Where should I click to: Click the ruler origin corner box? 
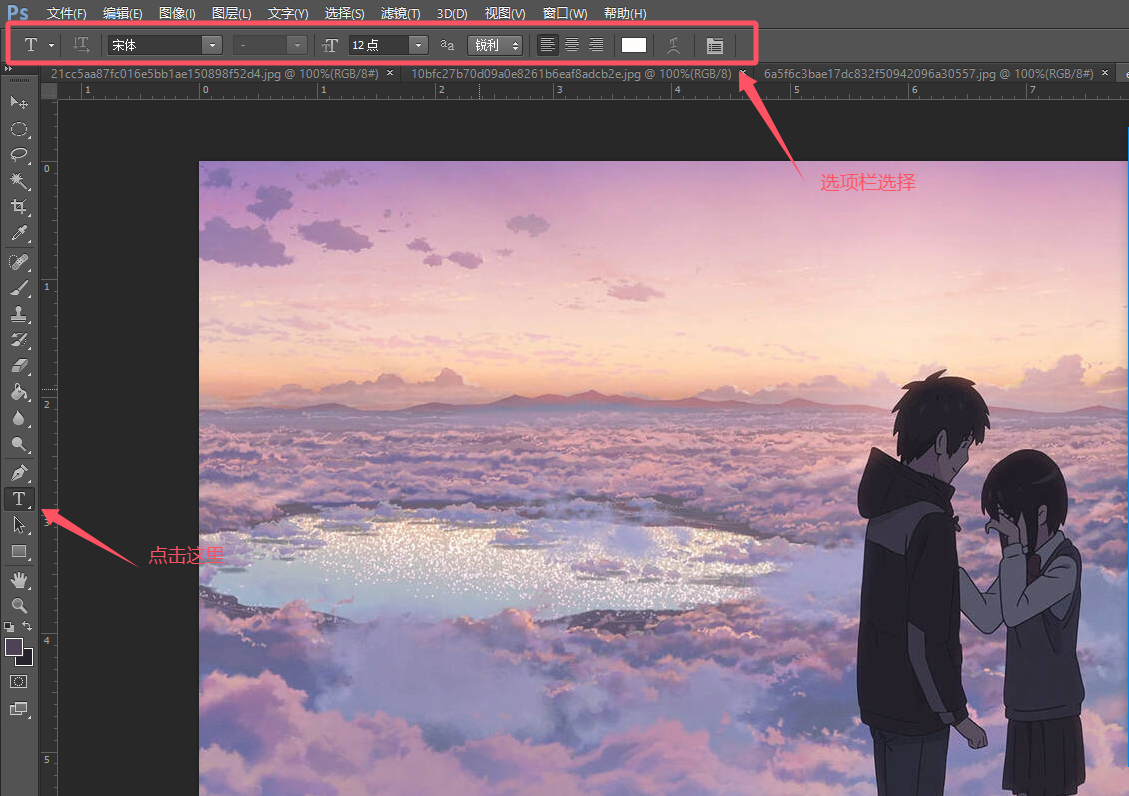point(49,91)
